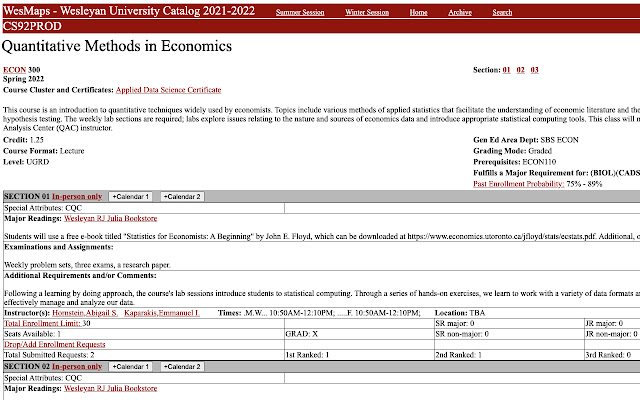This screenshot has height=400, width=640.
Task: Click +Calendar 1 button in Section 02
Action: [131, 367]
